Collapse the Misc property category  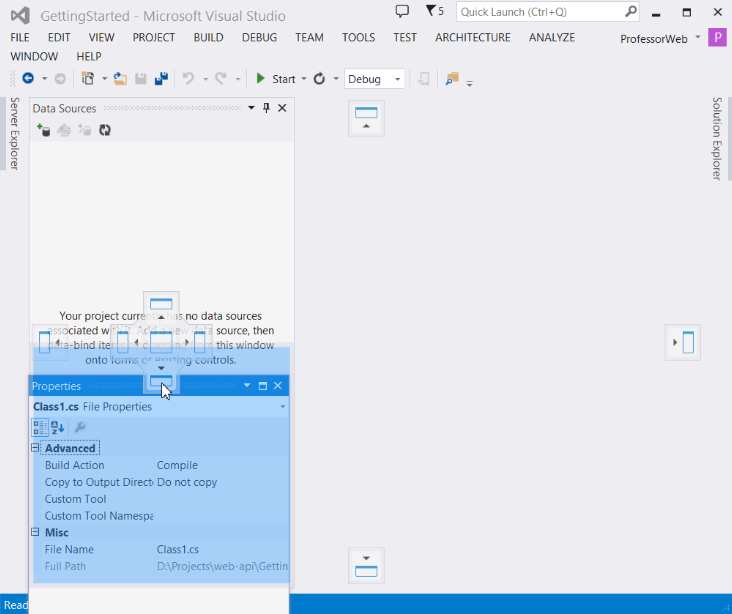[35, 532]
